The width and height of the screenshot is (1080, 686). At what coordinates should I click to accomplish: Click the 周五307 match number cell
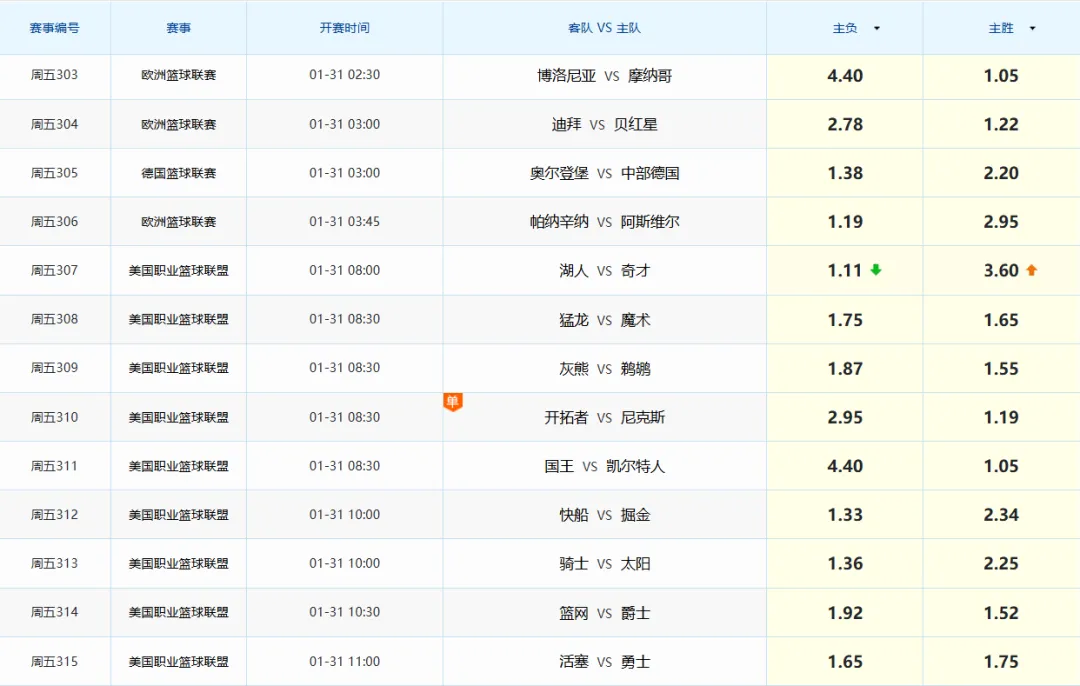[x=55, y=271]
